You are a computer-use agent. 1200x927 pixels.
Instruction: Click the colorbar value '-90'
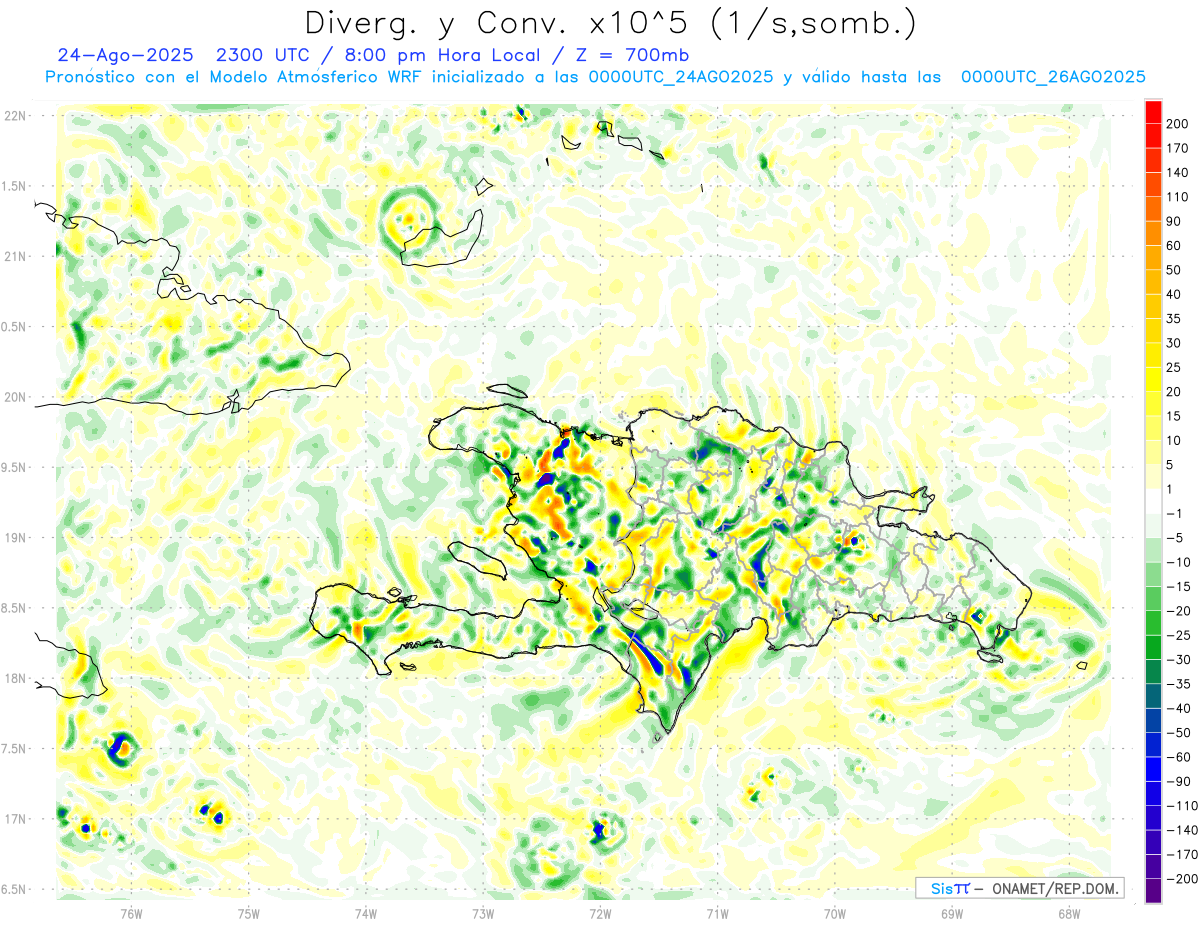click(1178, 782)
